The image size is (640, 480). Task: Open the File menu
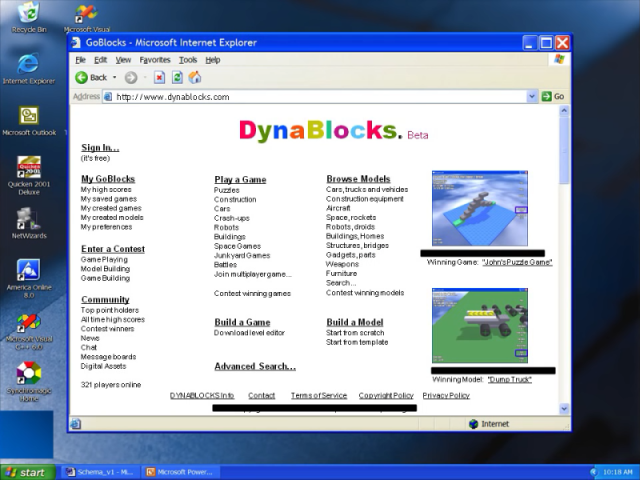(x=80, y=60)
